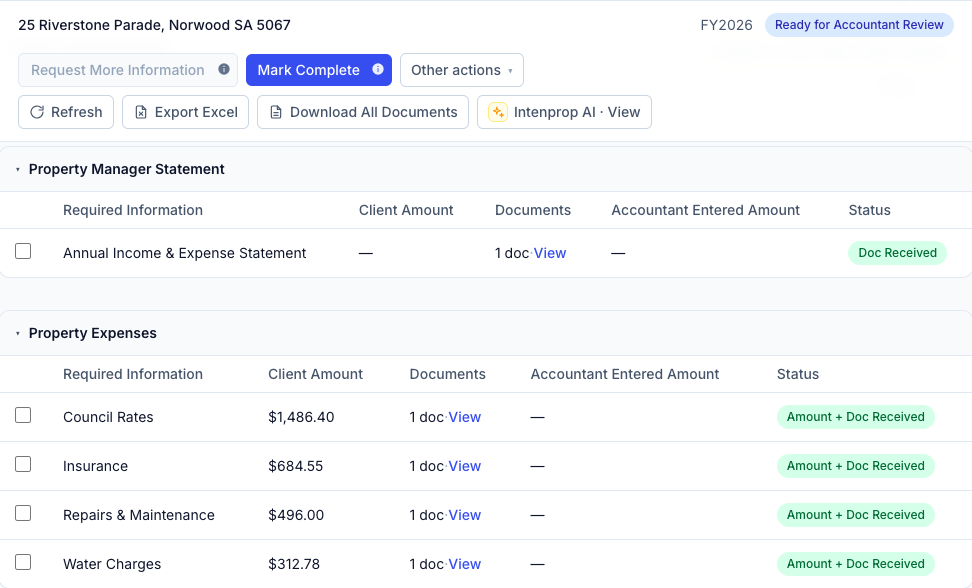Viewport: 972px width, 588px height.
Task: Click the Export Excel button
Action: (x=185, y=112)
